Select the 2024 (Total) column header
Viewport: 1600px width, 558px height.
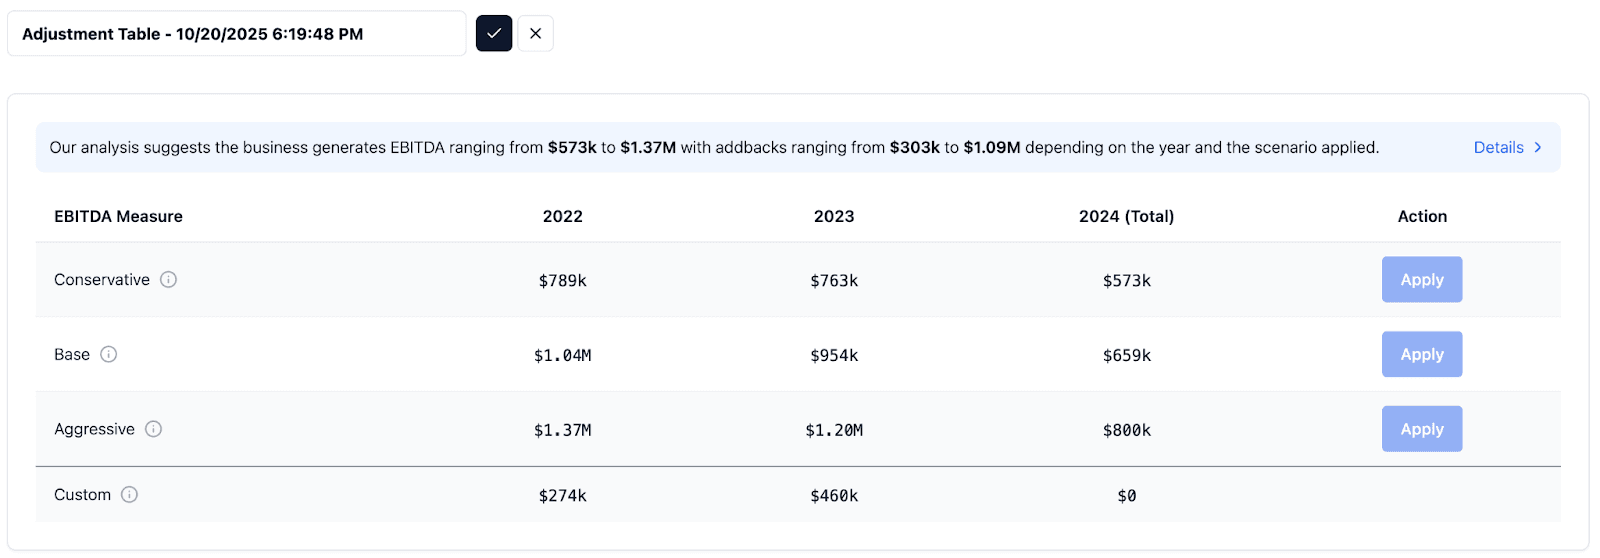coord(1127,216)
